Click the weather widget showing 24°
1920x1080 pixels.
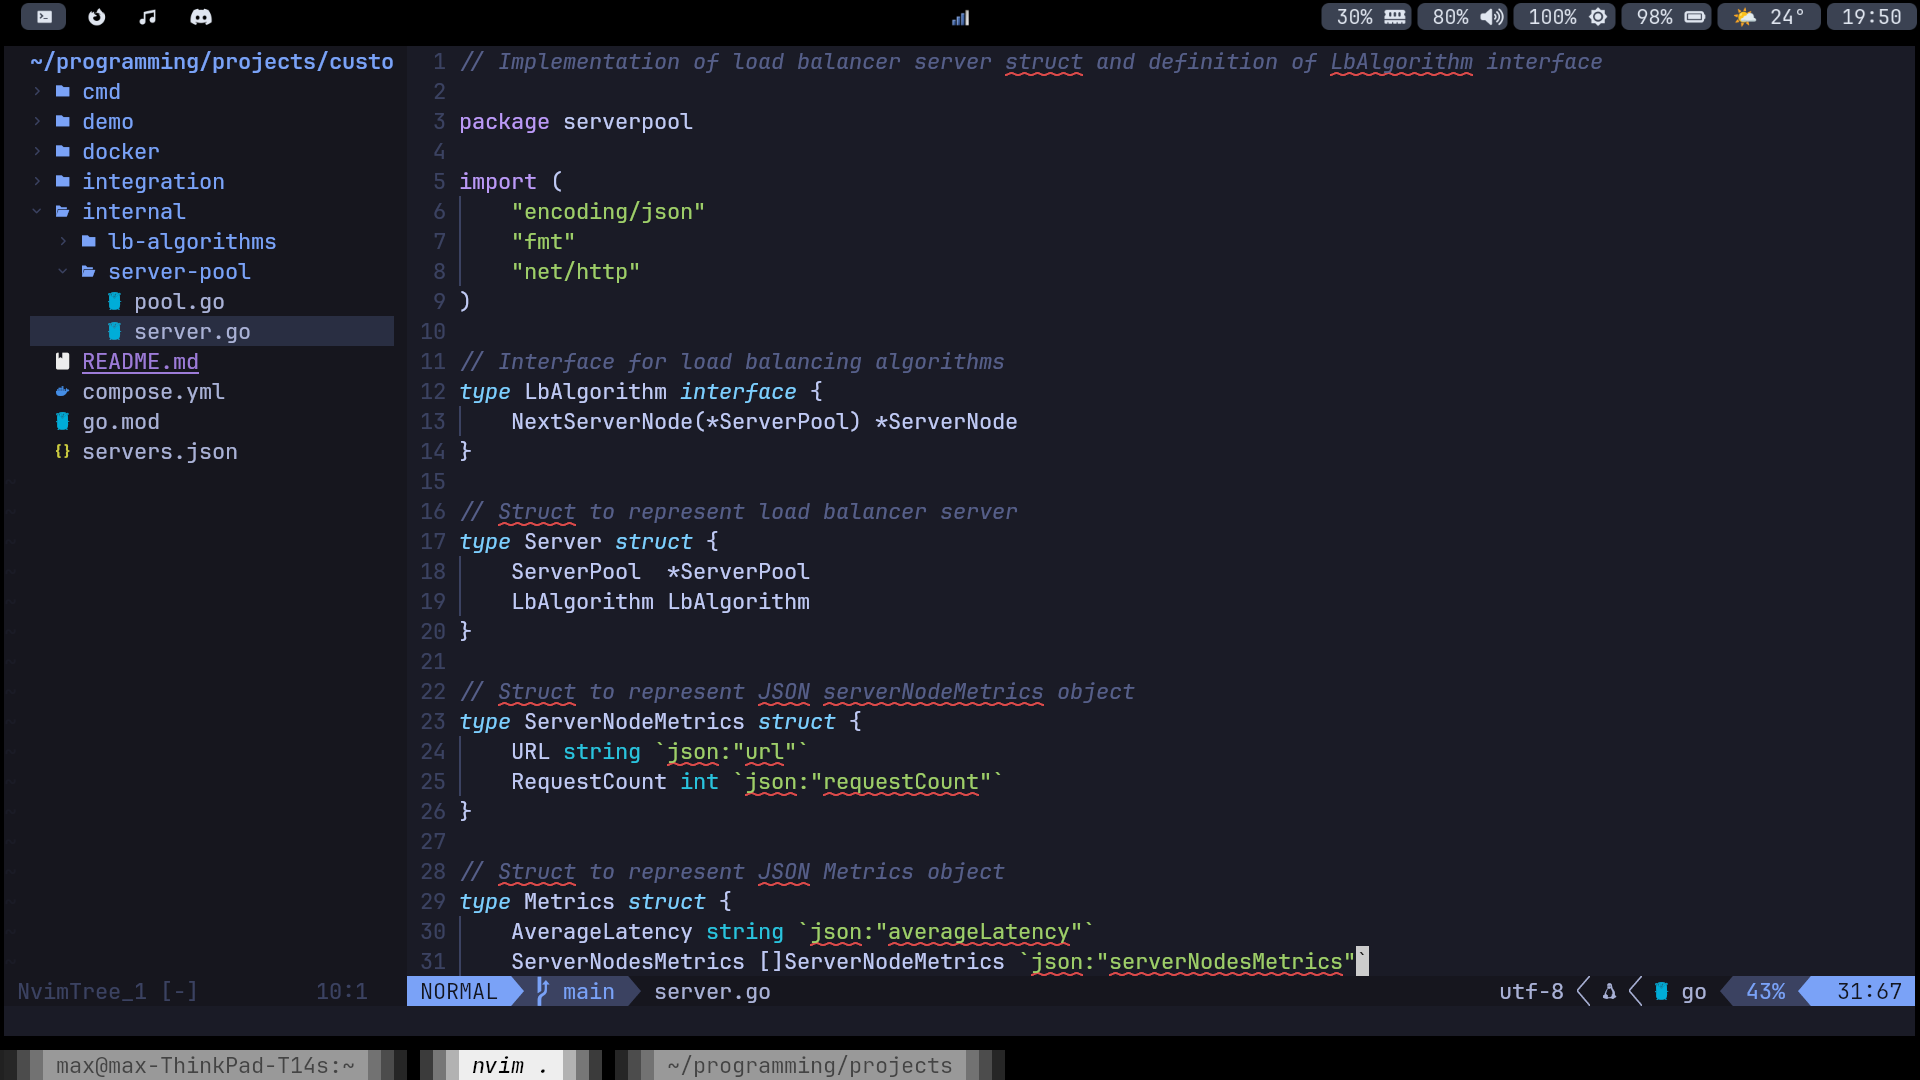coord(1769,17)
